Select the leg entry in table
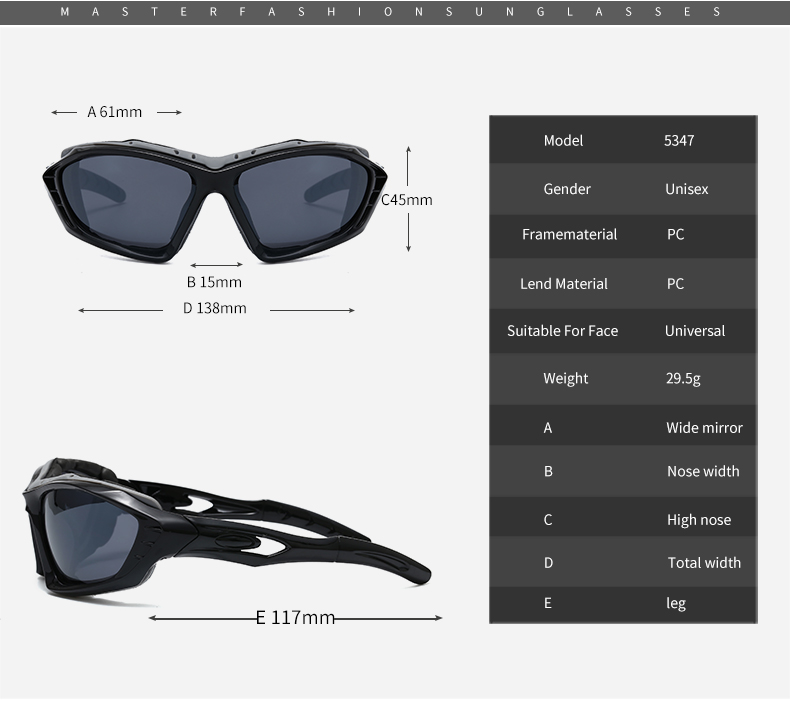Screen dimensions: 790x707 (x=676, y=603)
